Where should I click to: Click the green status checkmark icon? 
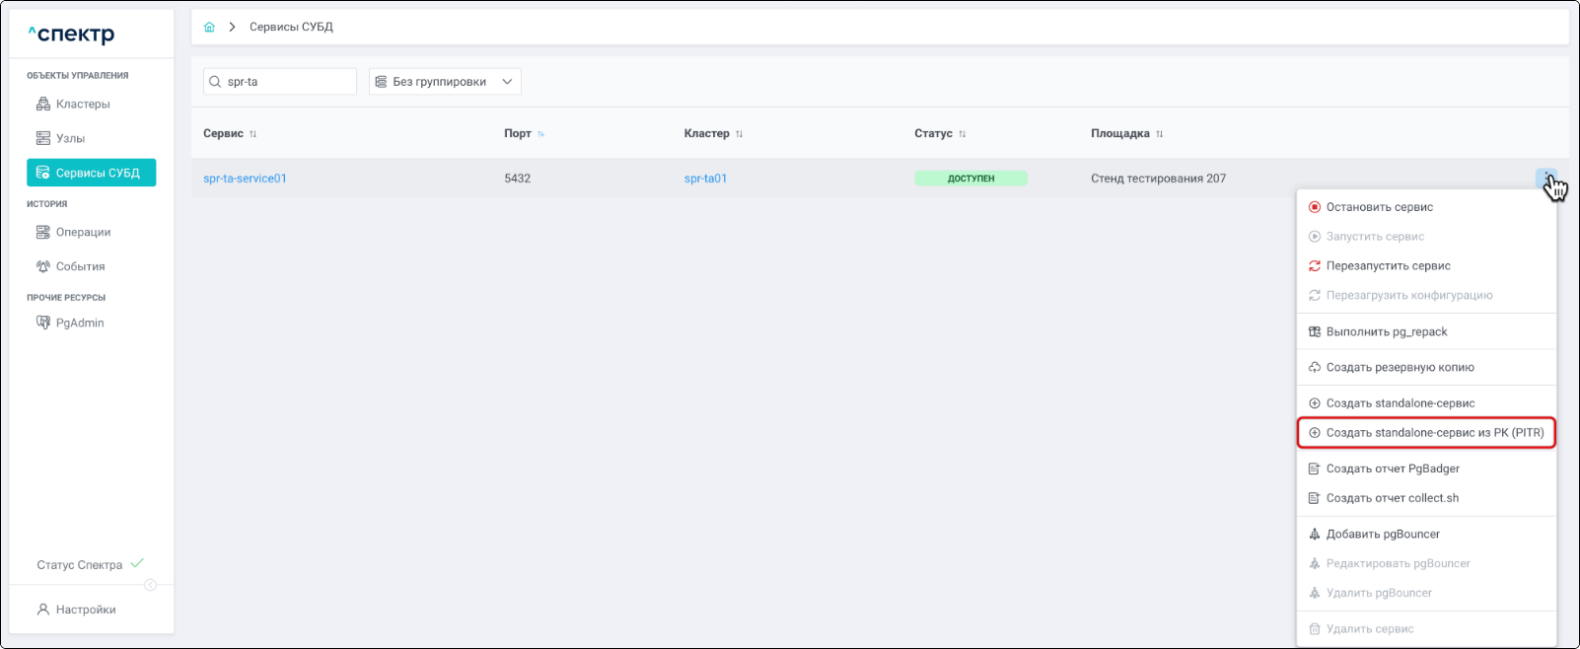[137, 563]
